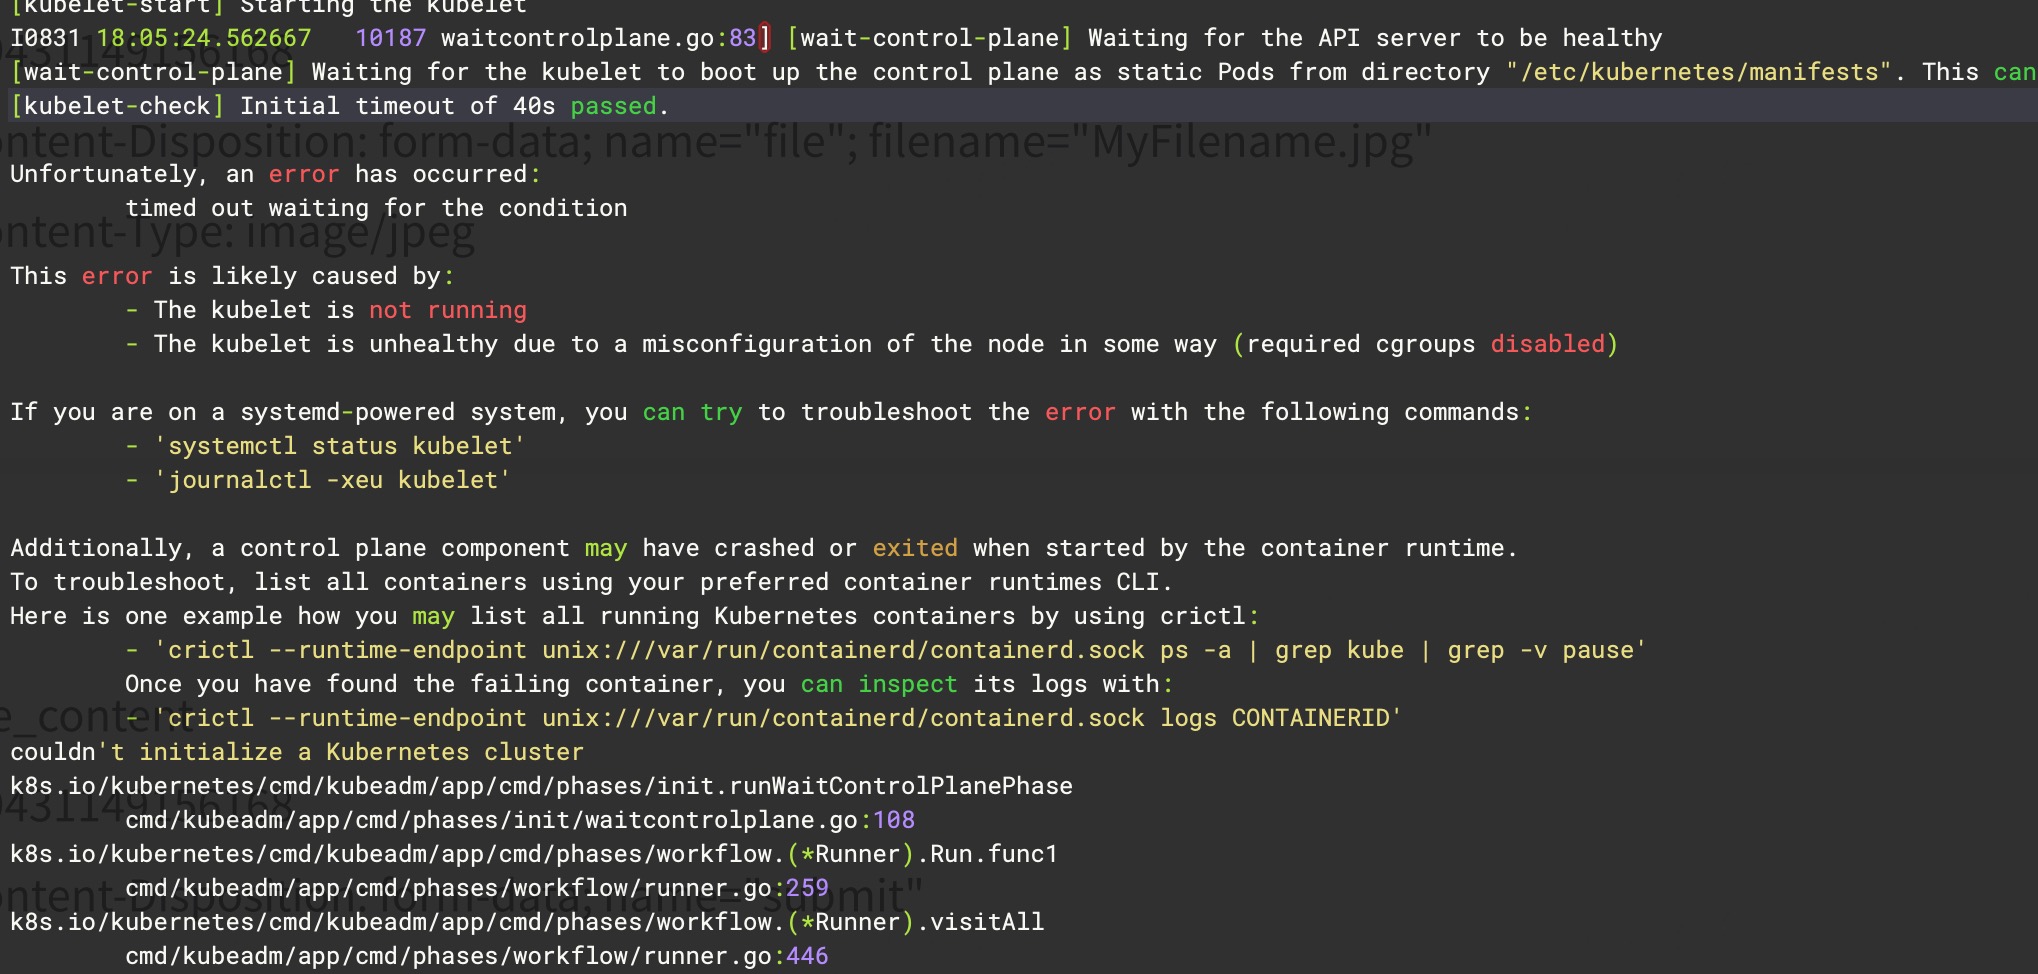Viewport: 2038px width, 974px height.
Task: Click the crictl 'ps -a | grep kube' command
Action: click(900, 650)
